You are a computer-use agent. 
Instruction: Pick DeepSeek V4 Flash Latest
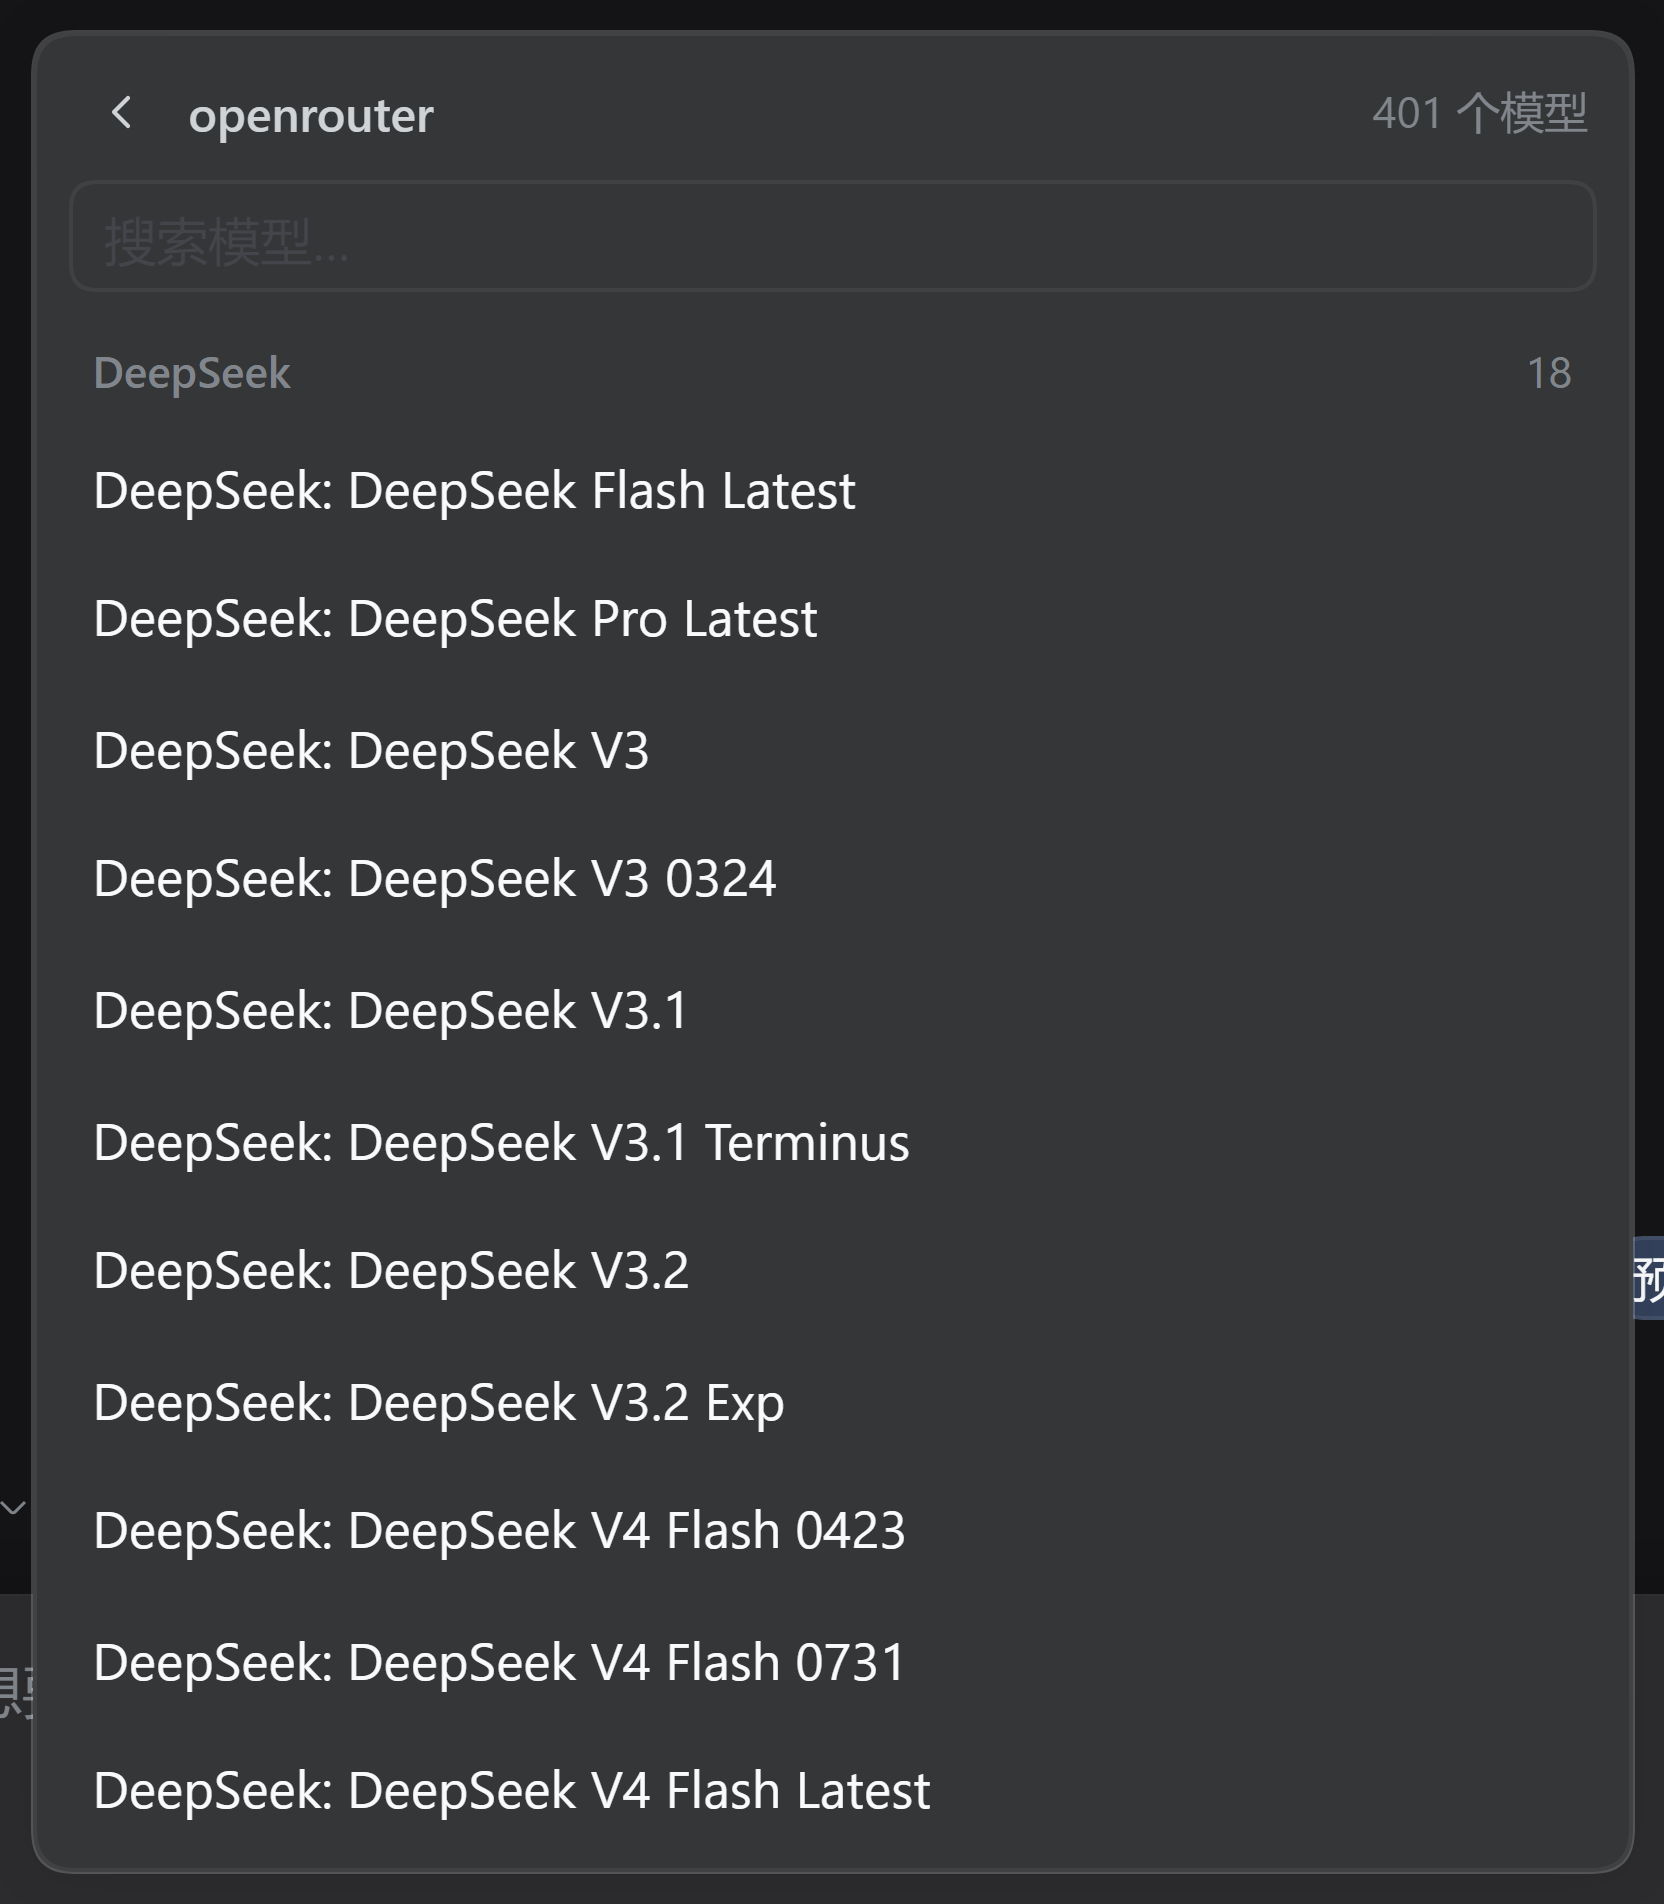(x=832, y=1791)
